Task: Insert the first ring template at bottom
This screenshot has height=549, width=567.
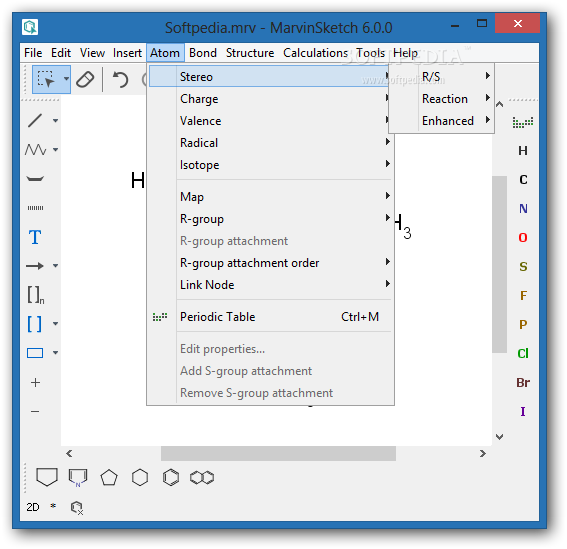Action: coord(47,477)
